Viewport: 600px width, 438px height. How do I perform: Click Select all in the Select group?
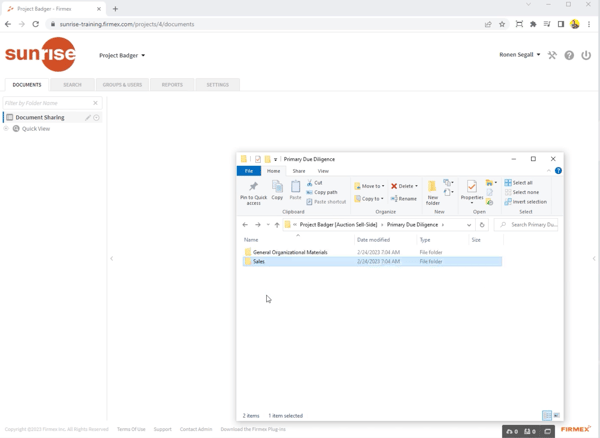518,182
